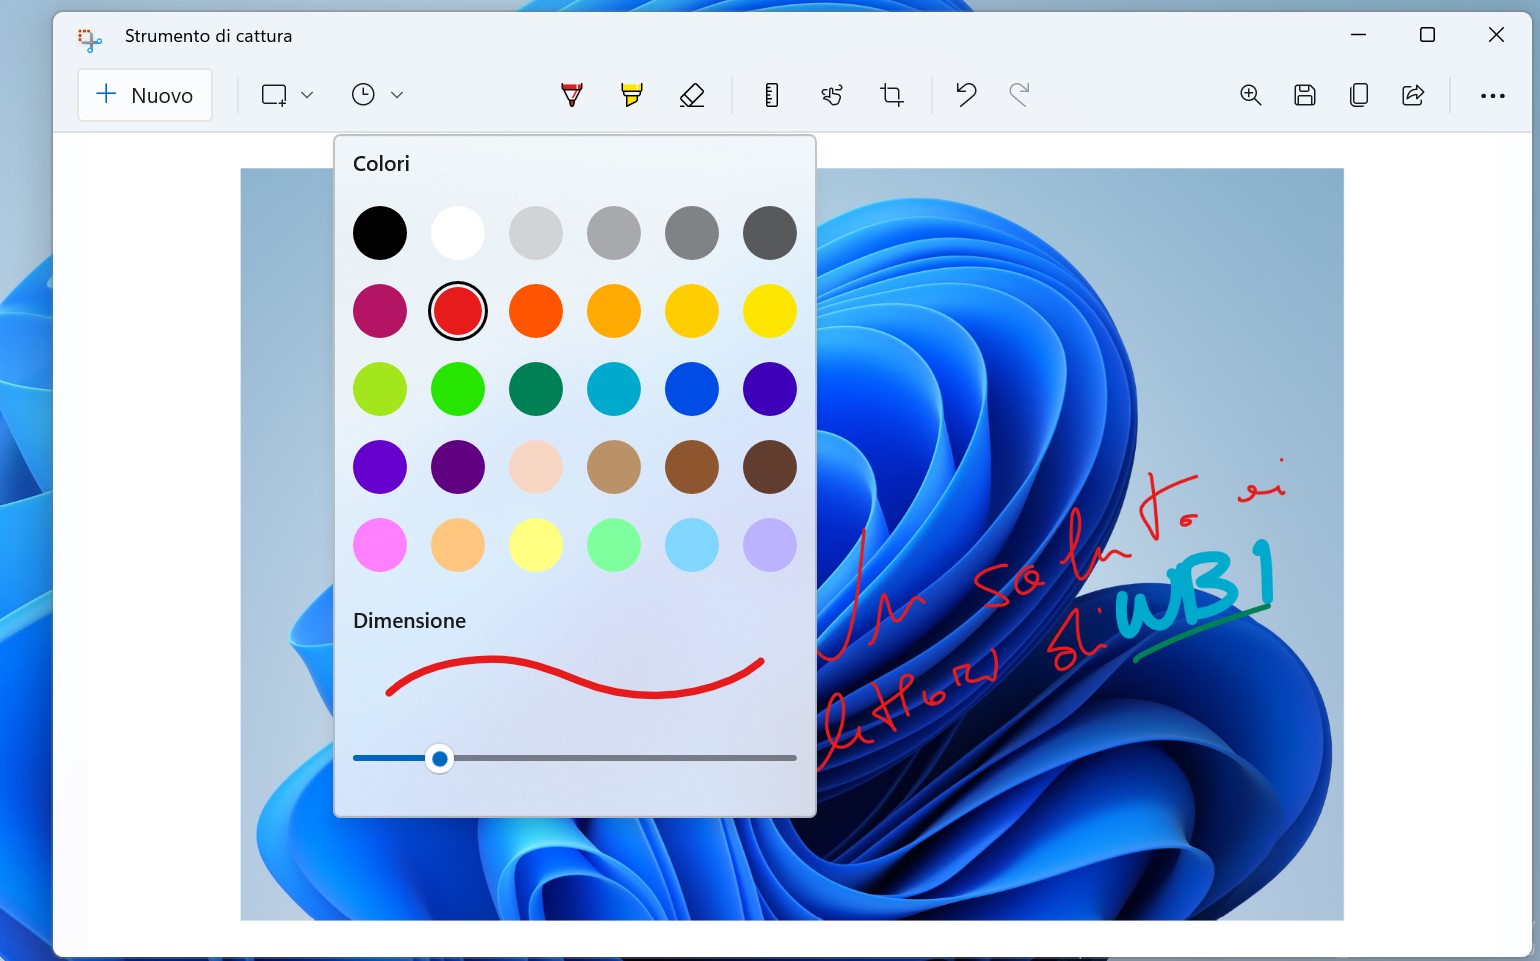Toggle the ruler tool
Screen dimensions: 1540x961
click(x=771, y=95)
